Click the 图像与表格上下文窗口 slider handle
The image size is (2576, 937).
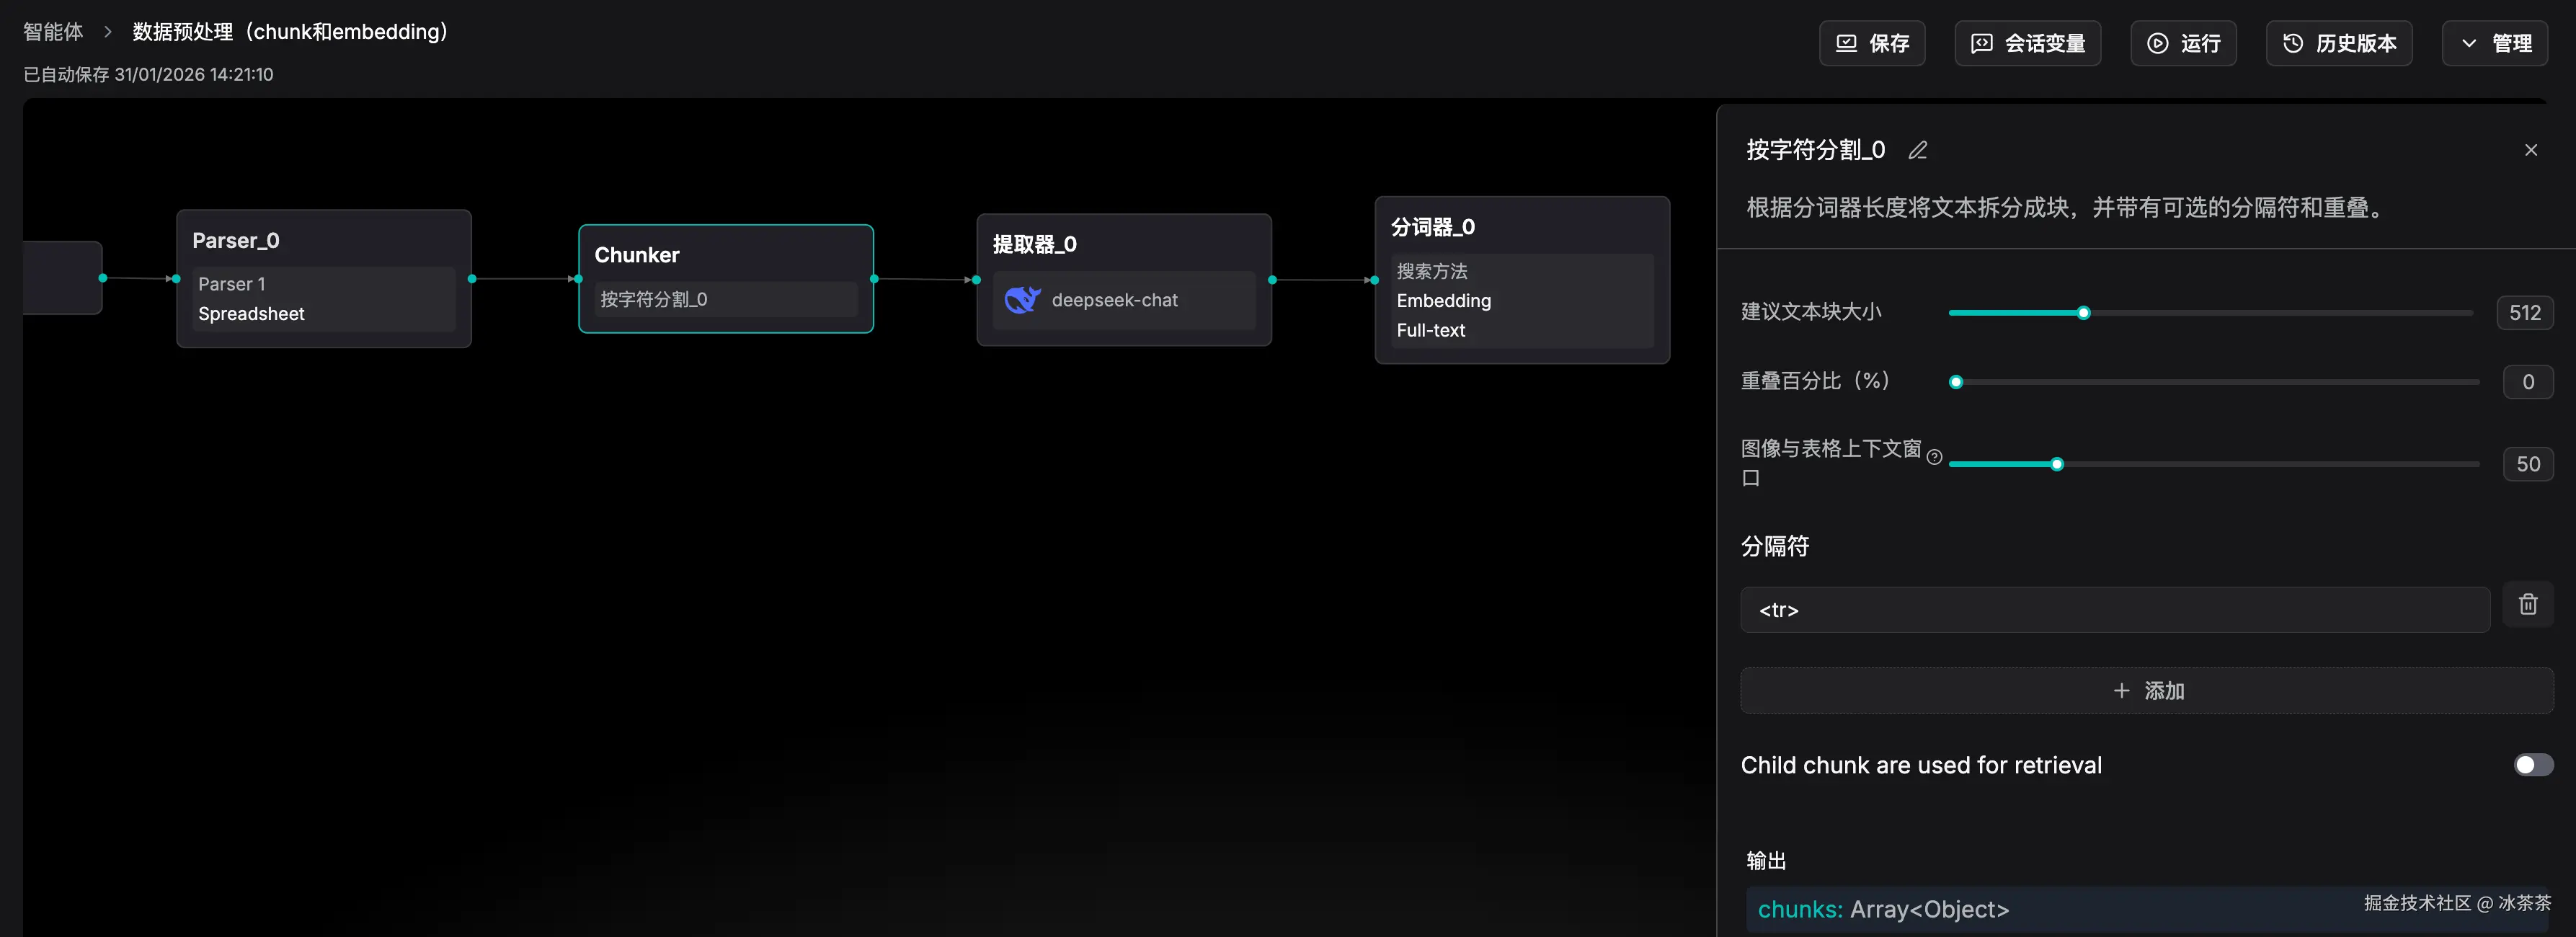2056,464
